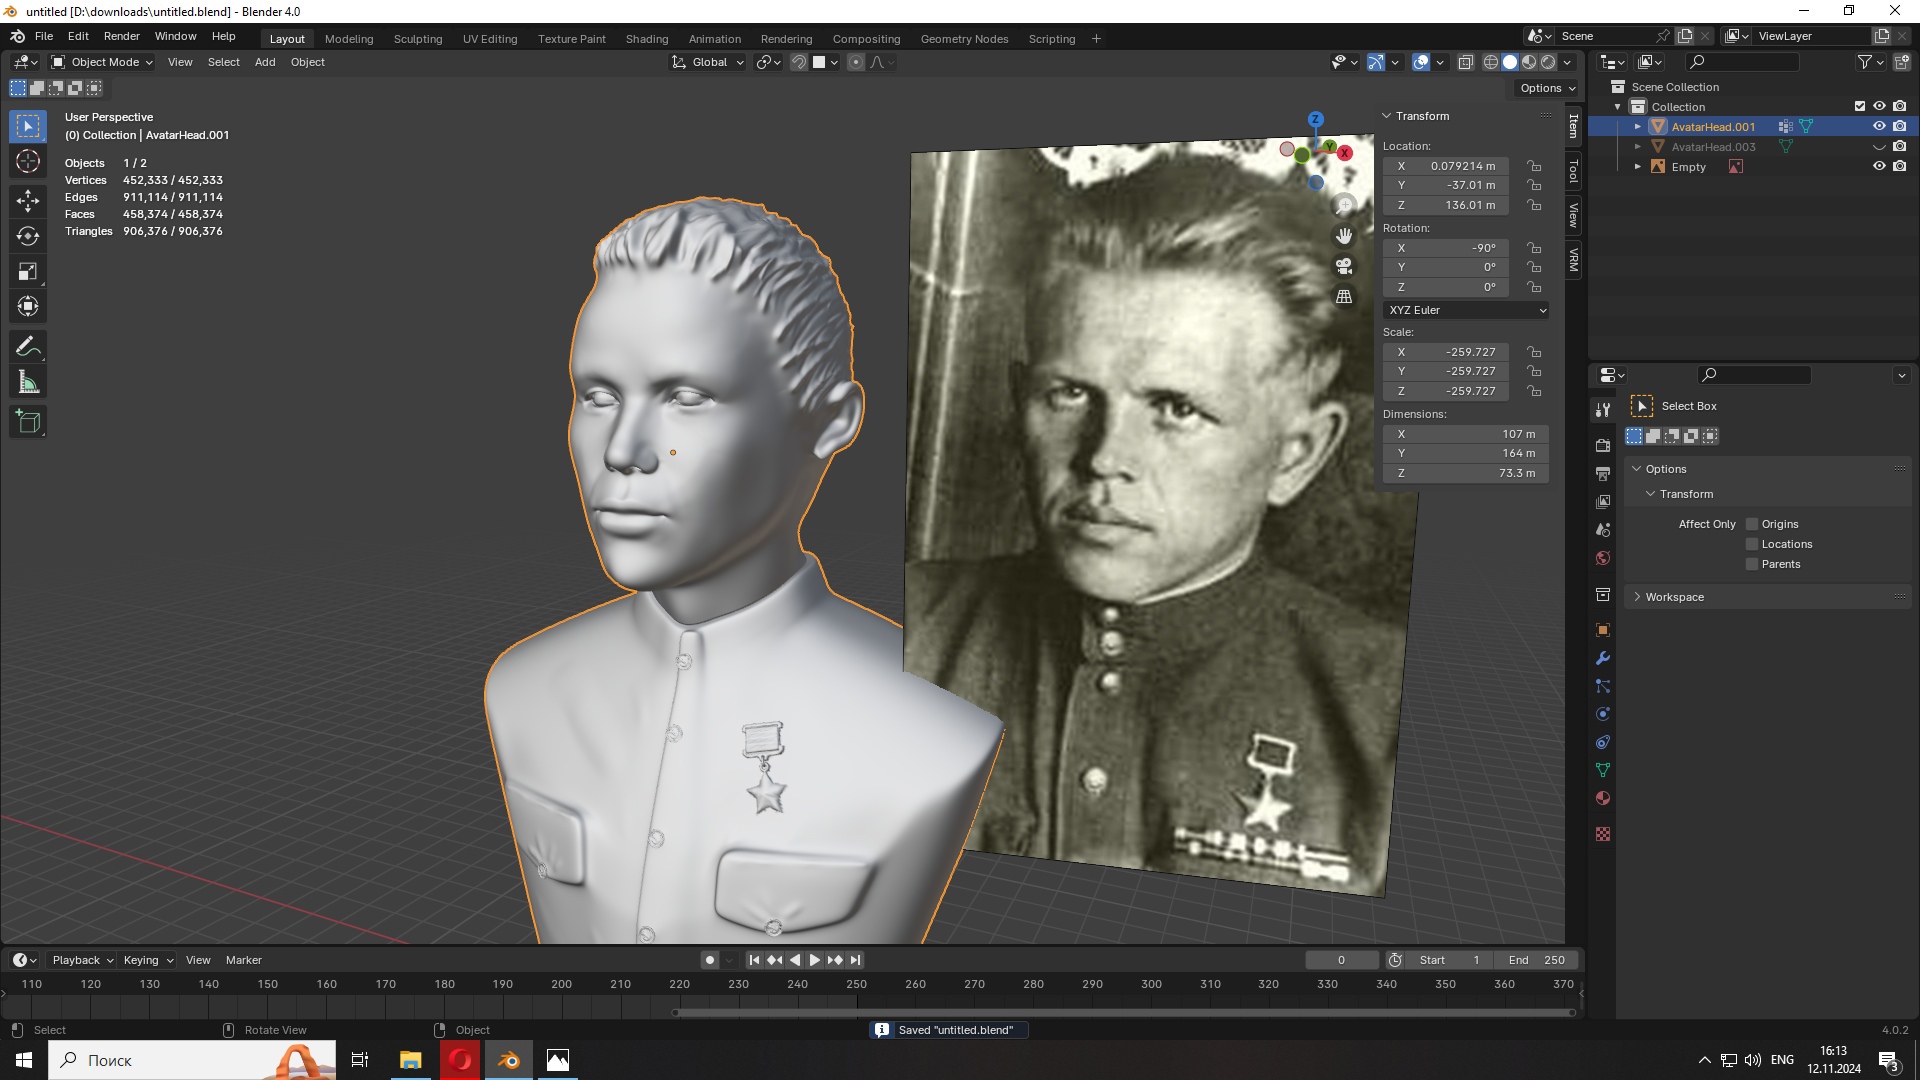Toggle camera view in viewport

(x=1344, y=266)
